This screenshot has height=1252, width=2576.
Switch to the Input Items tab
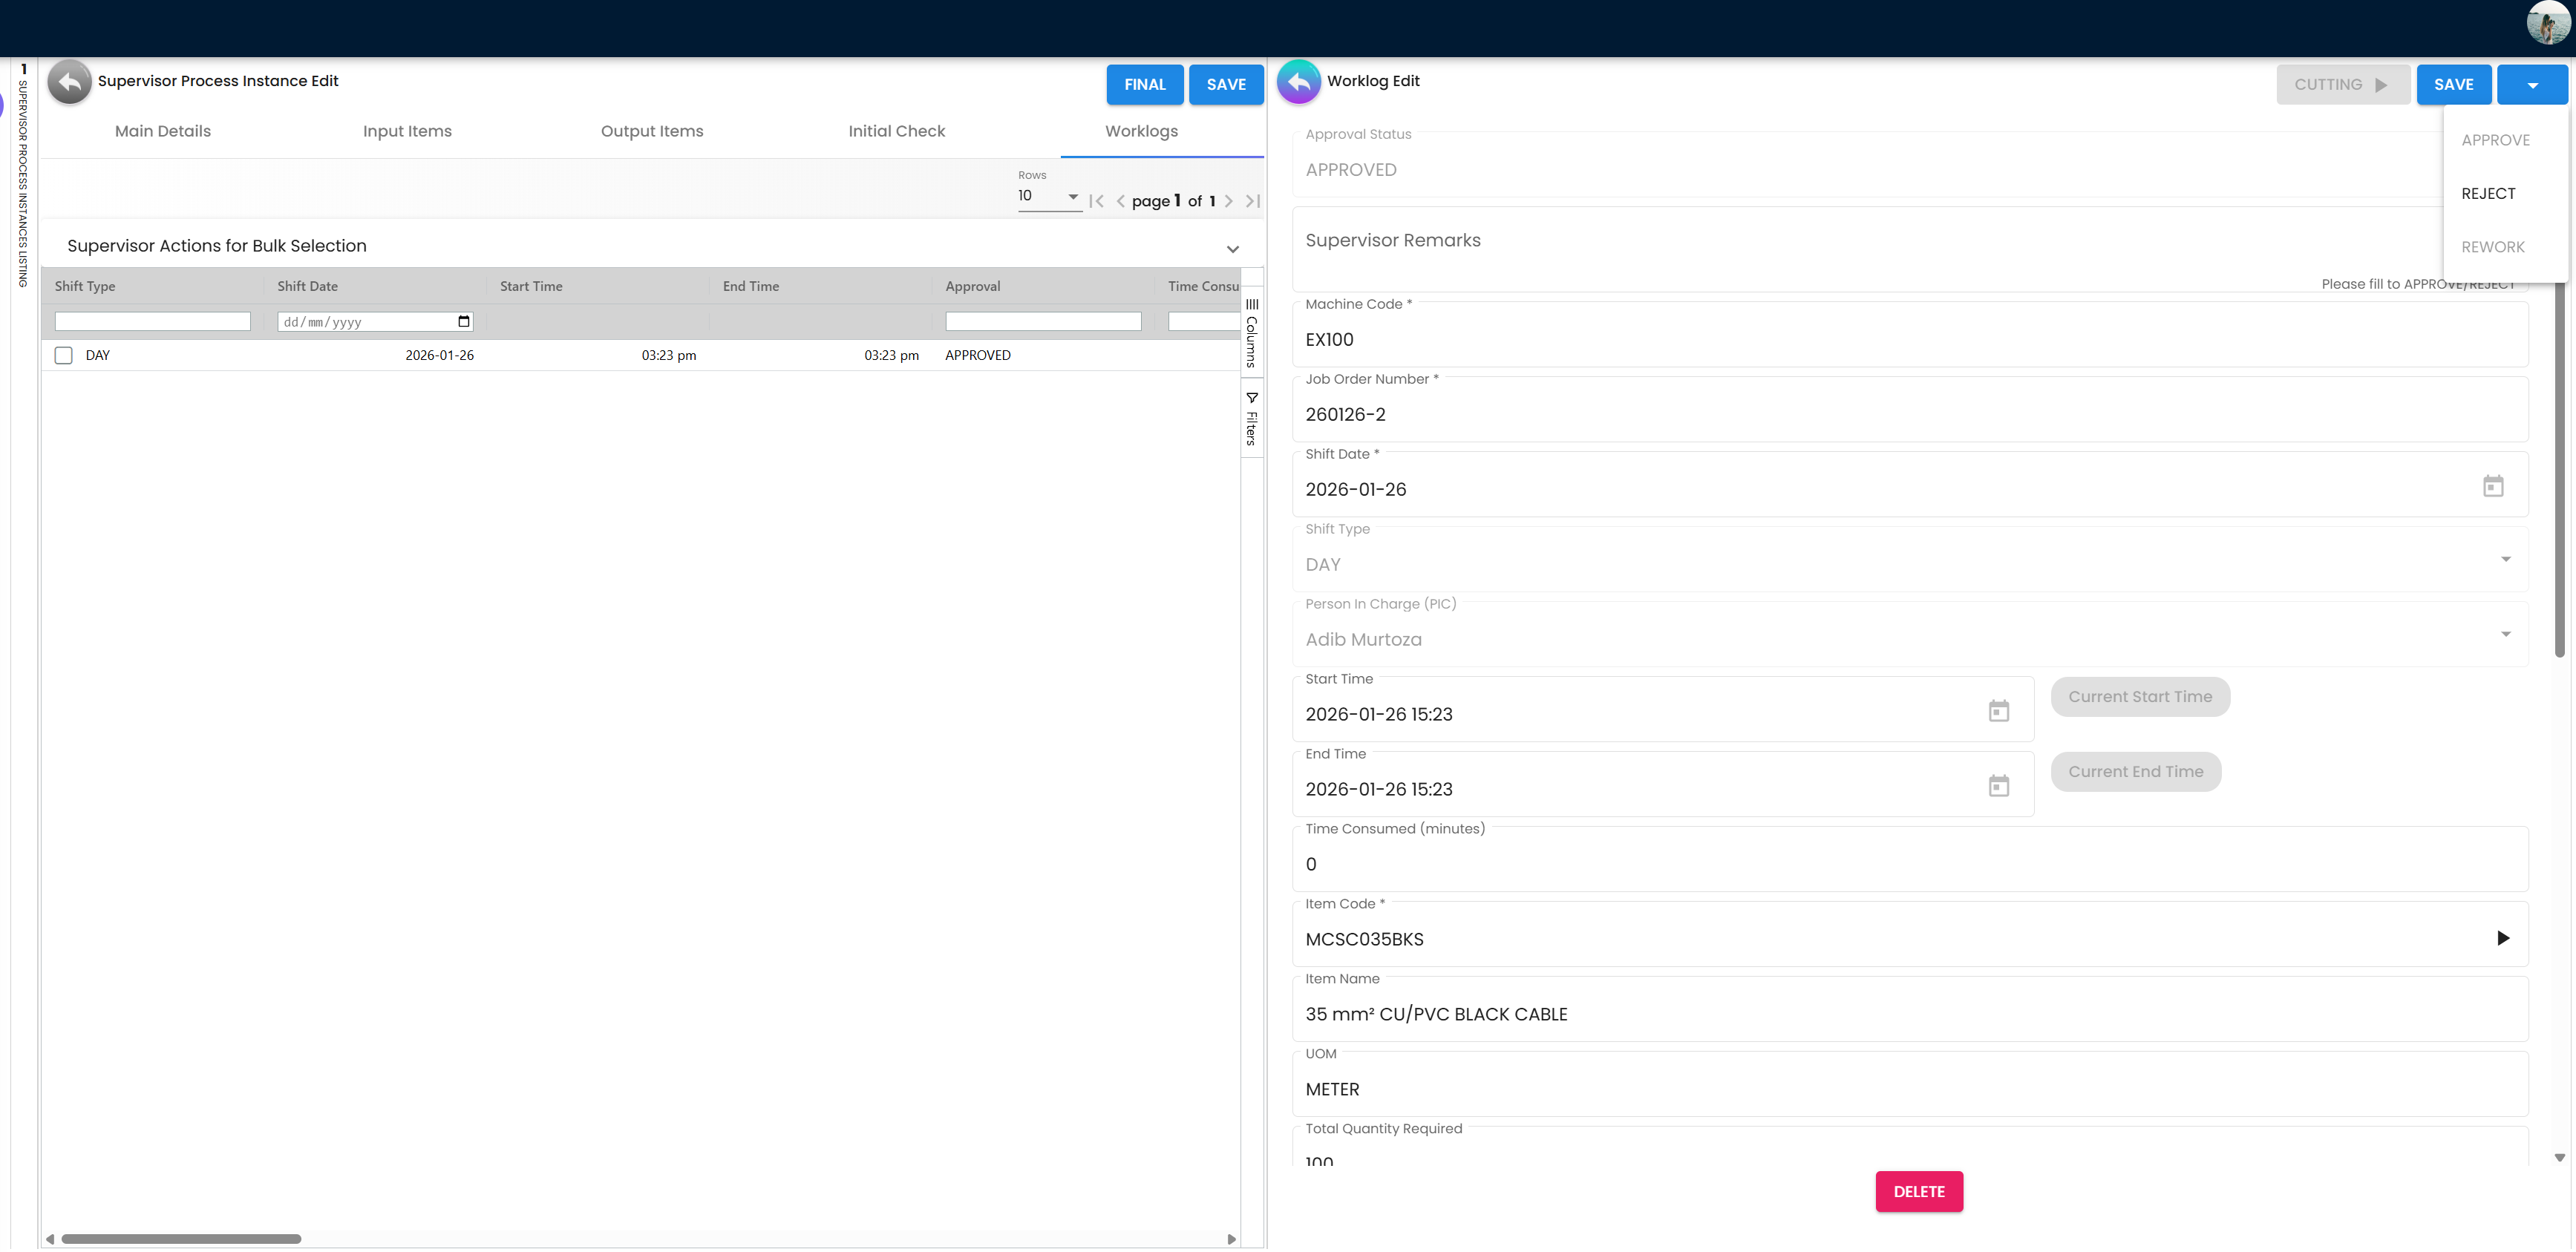(x=407, y=131)
